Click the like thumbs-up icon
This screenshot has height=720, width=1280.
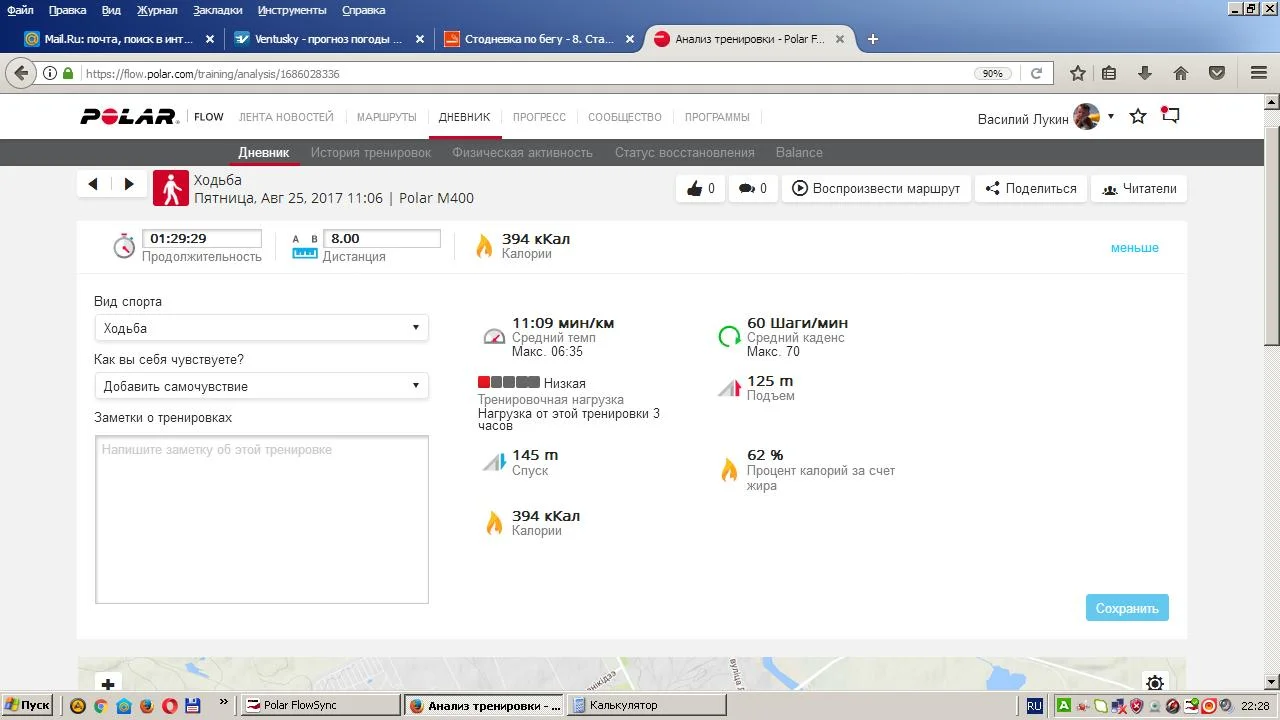tap(695, 189)
